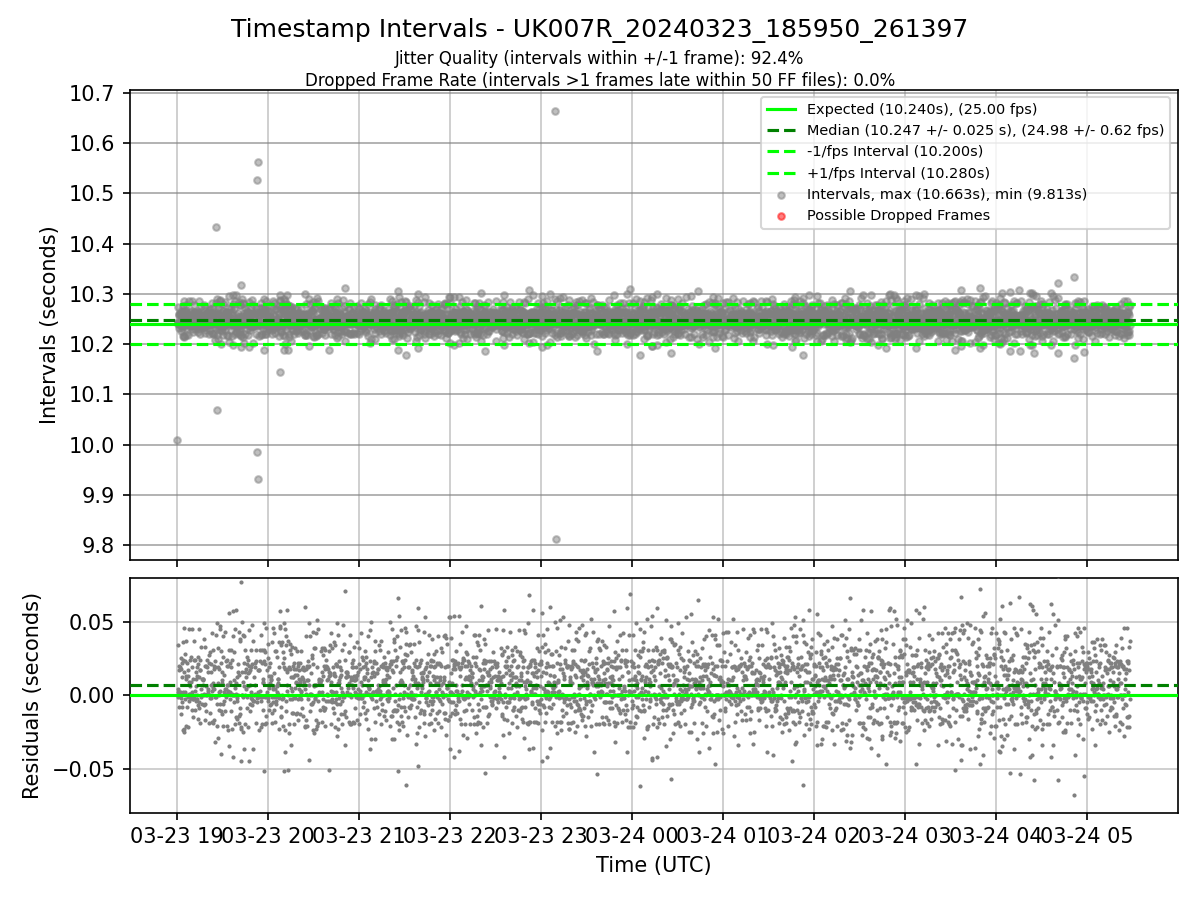Click the outlier point near 10.07 s
The width and height of the screenshot is (1200, 900).
click(217, 410)
